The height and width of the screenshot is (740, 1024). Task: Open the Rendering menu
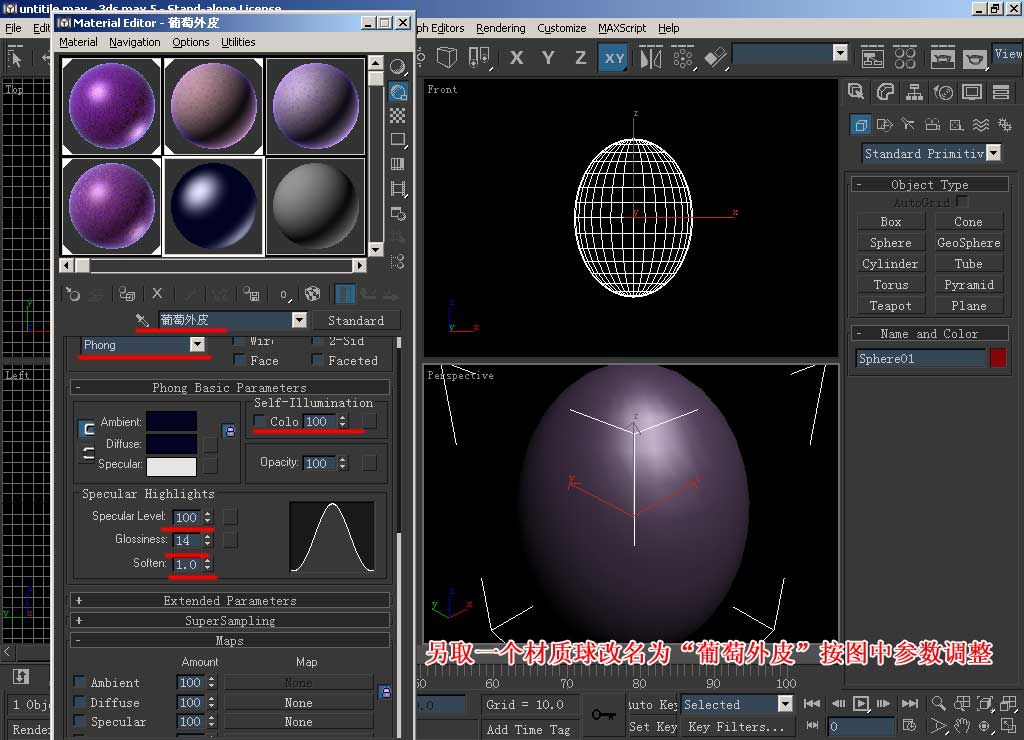(500, 28)
